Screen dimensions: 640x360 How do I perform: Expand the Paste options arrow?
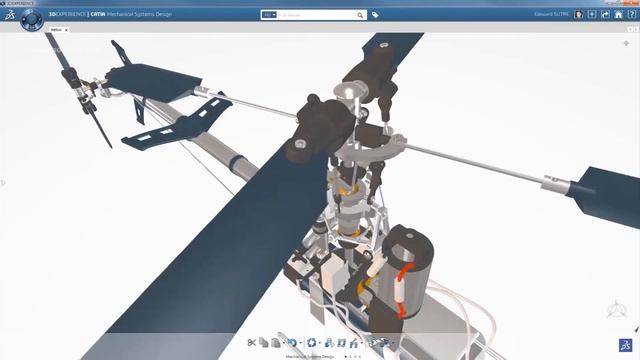click(284, 342)
